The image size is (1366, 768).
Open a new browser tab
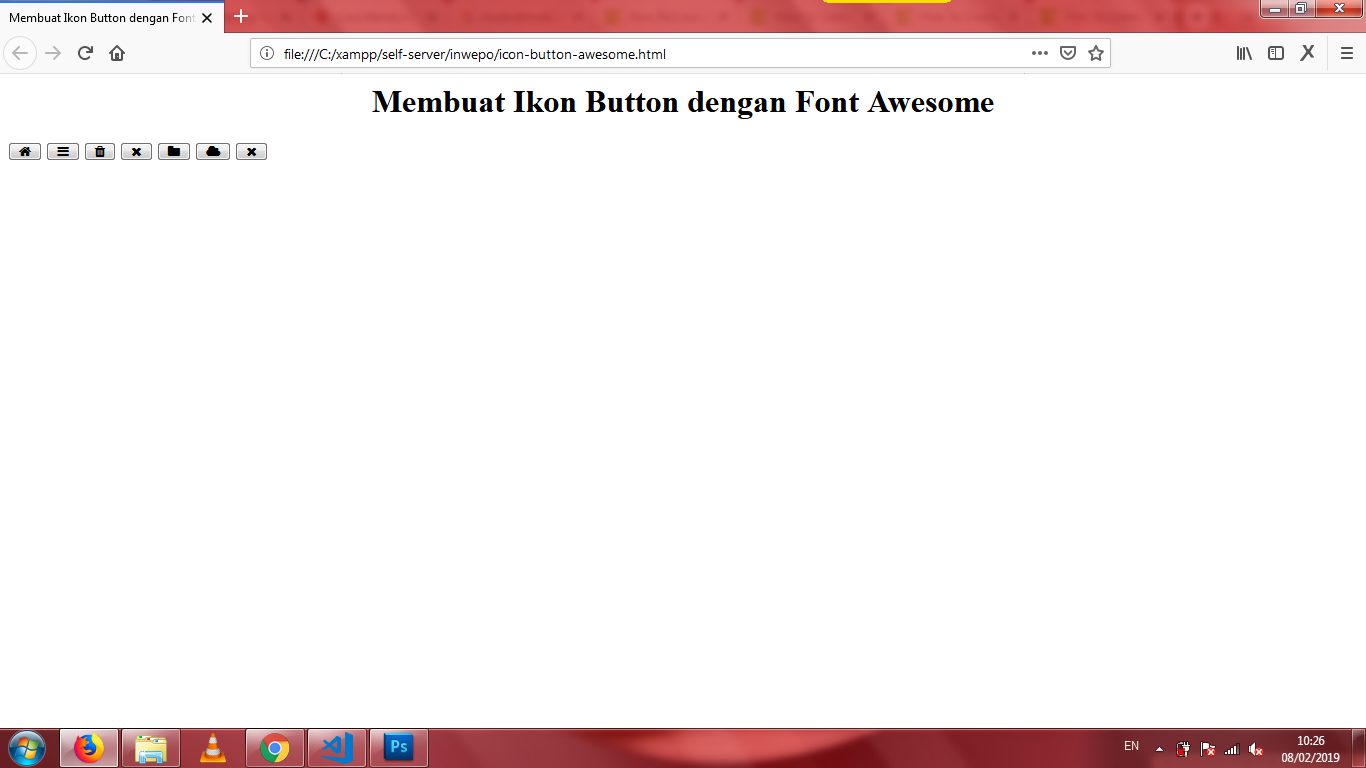click(239, 17)
